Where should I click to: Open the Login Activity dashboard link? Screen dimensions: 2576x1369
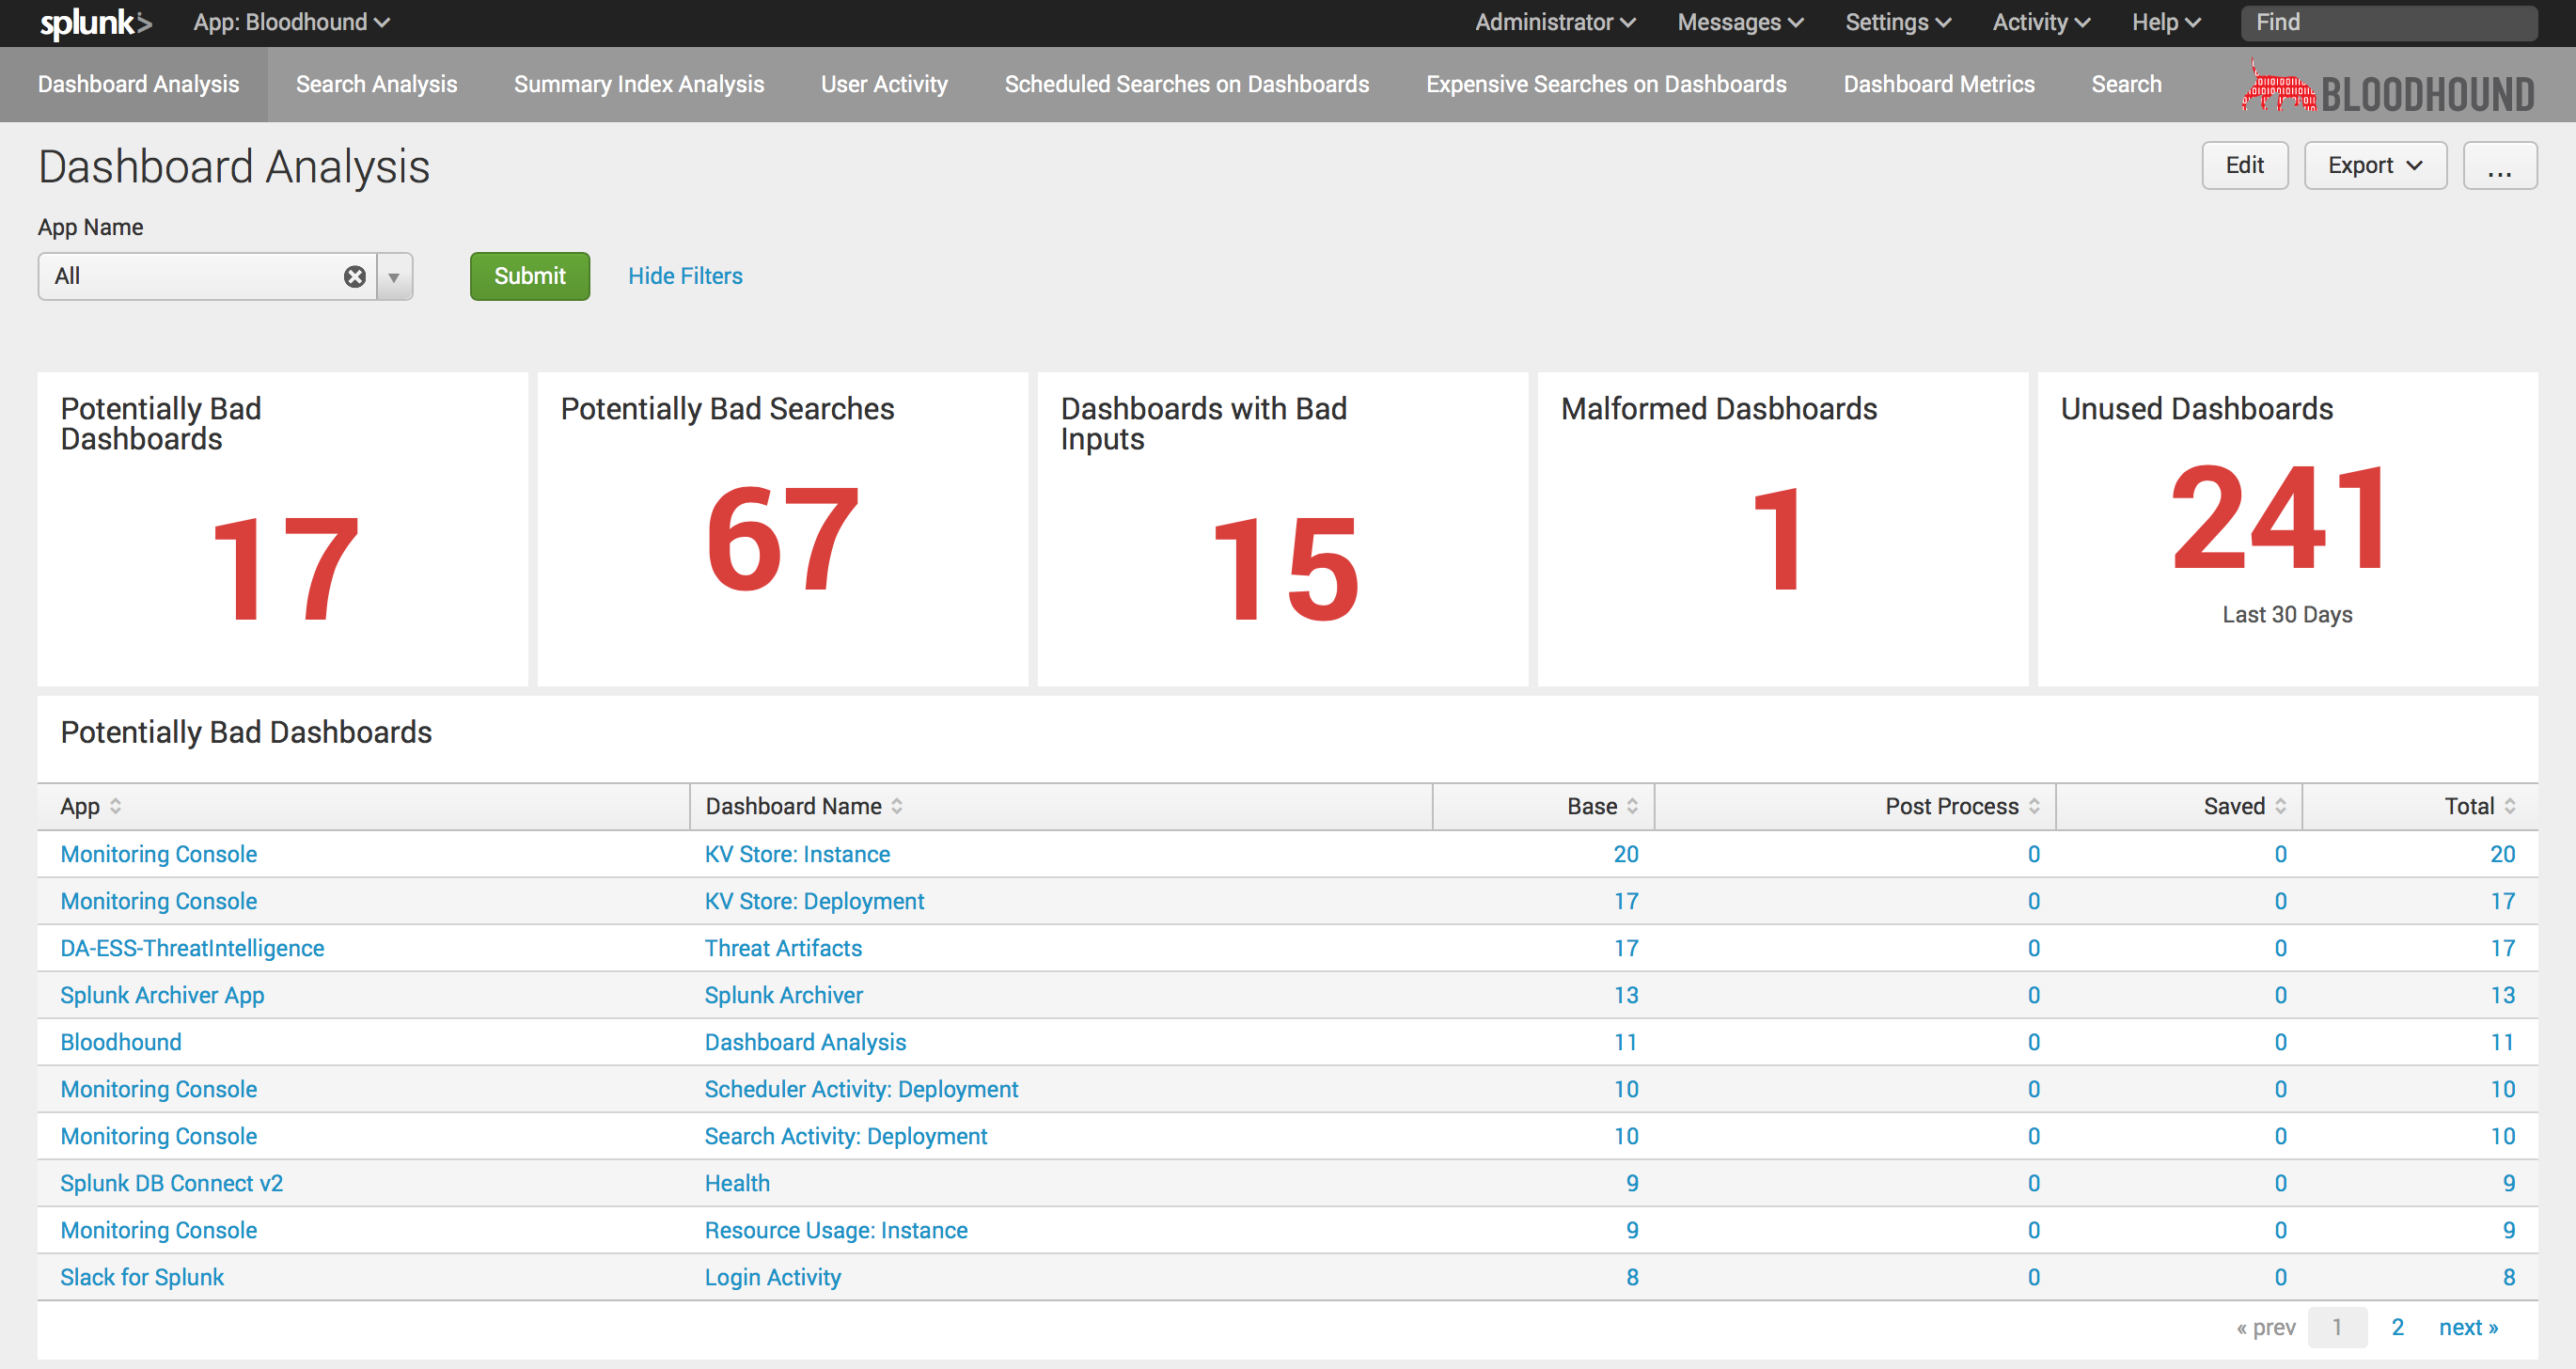[773, 1277]
